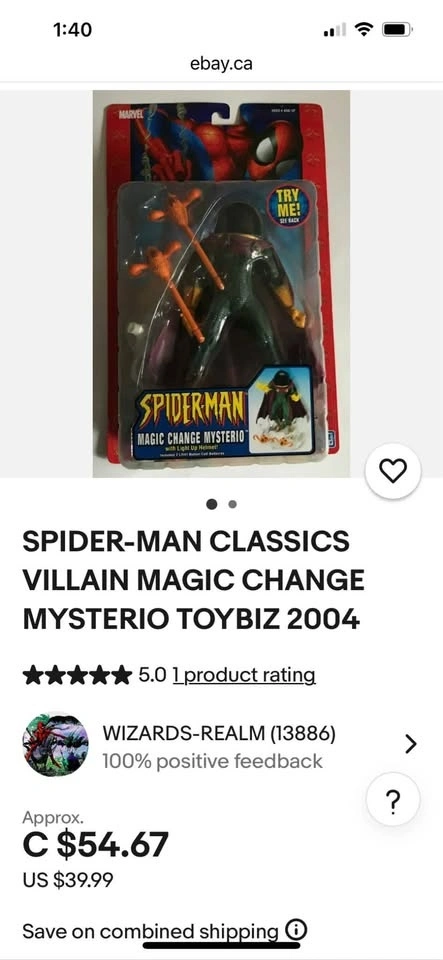Select the second image pagination dot
This screenshot has width=443, height=960.
pyautogui.click(x=232, y=504)
